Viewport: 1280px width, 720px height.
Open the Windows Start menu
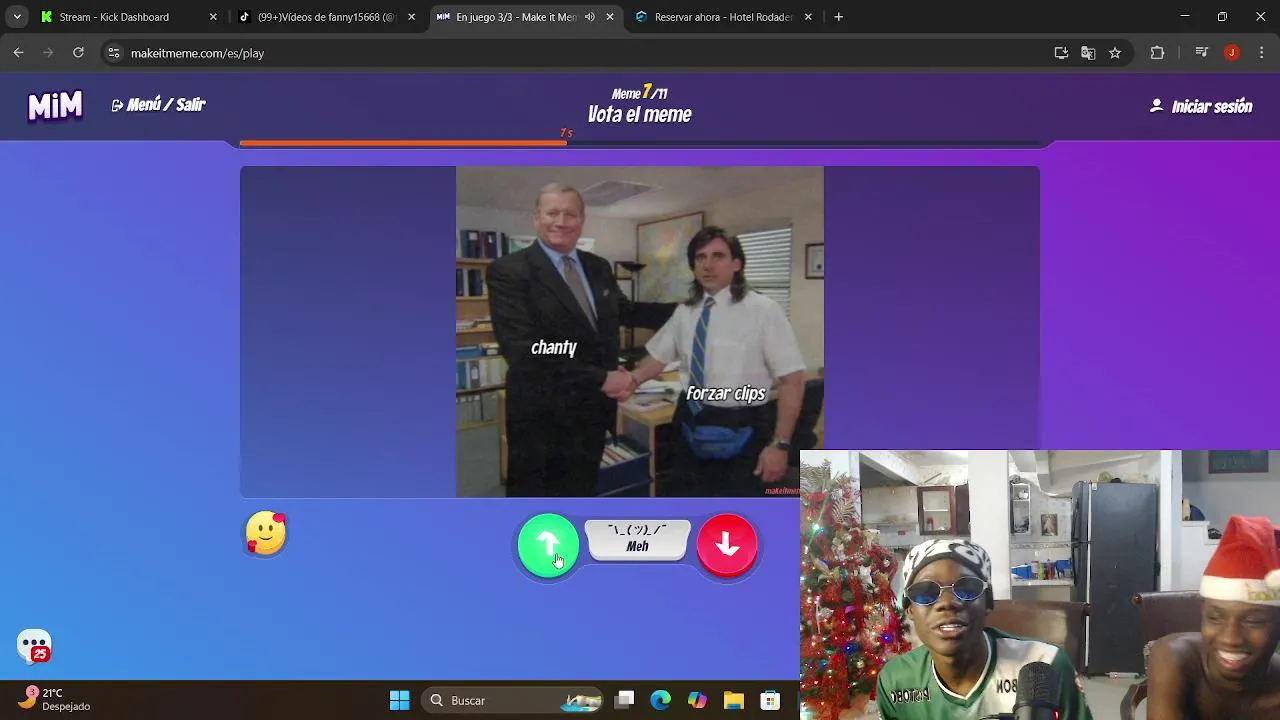coord(399,700)
